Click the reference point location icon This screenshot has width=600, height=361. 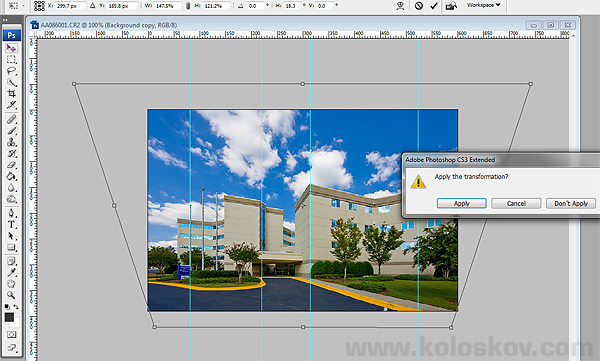39,6
